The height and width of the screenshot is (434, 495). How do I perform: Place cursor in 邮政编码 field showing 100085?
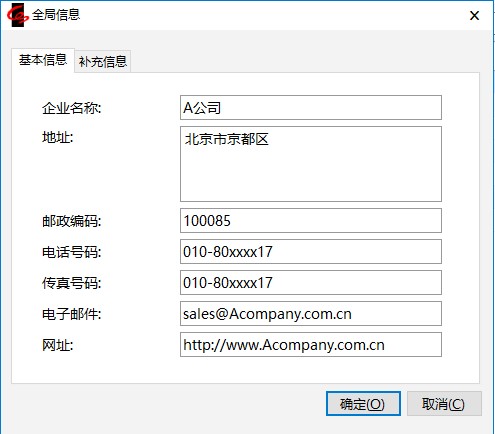click(x=311, y=221)
